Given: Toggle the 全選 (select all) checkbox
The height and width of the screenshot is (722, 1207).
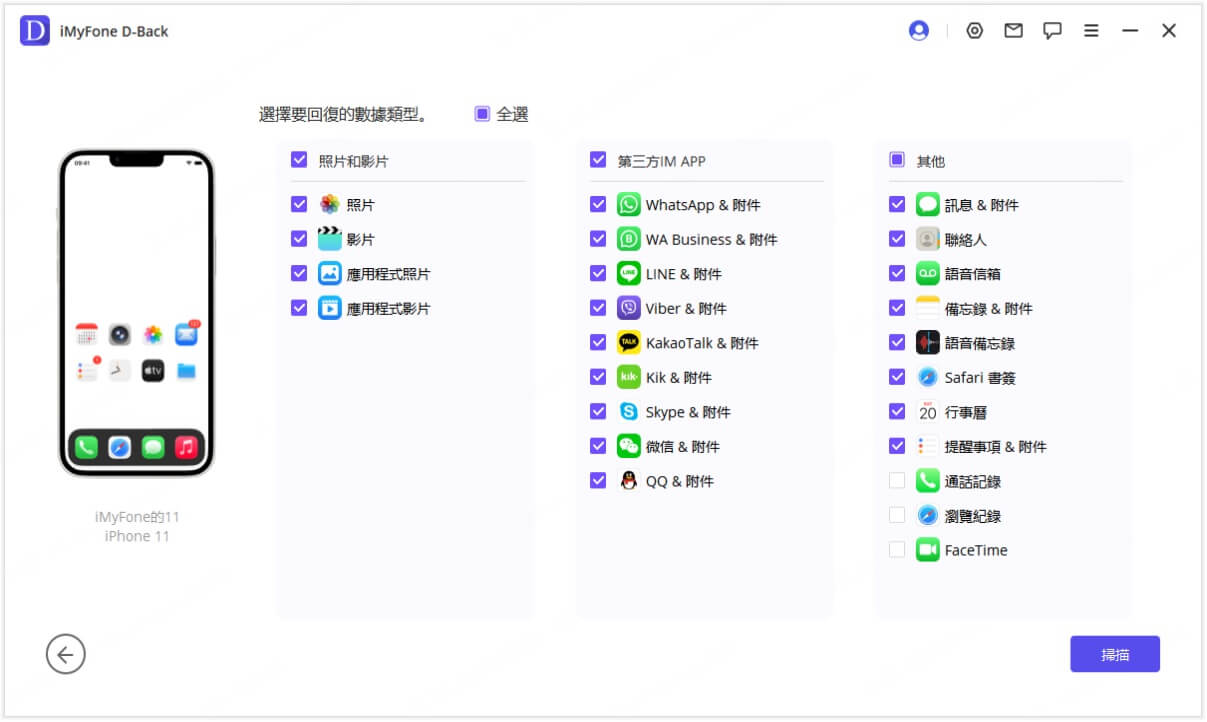Looking at the screenshot, I should [484, 114].
